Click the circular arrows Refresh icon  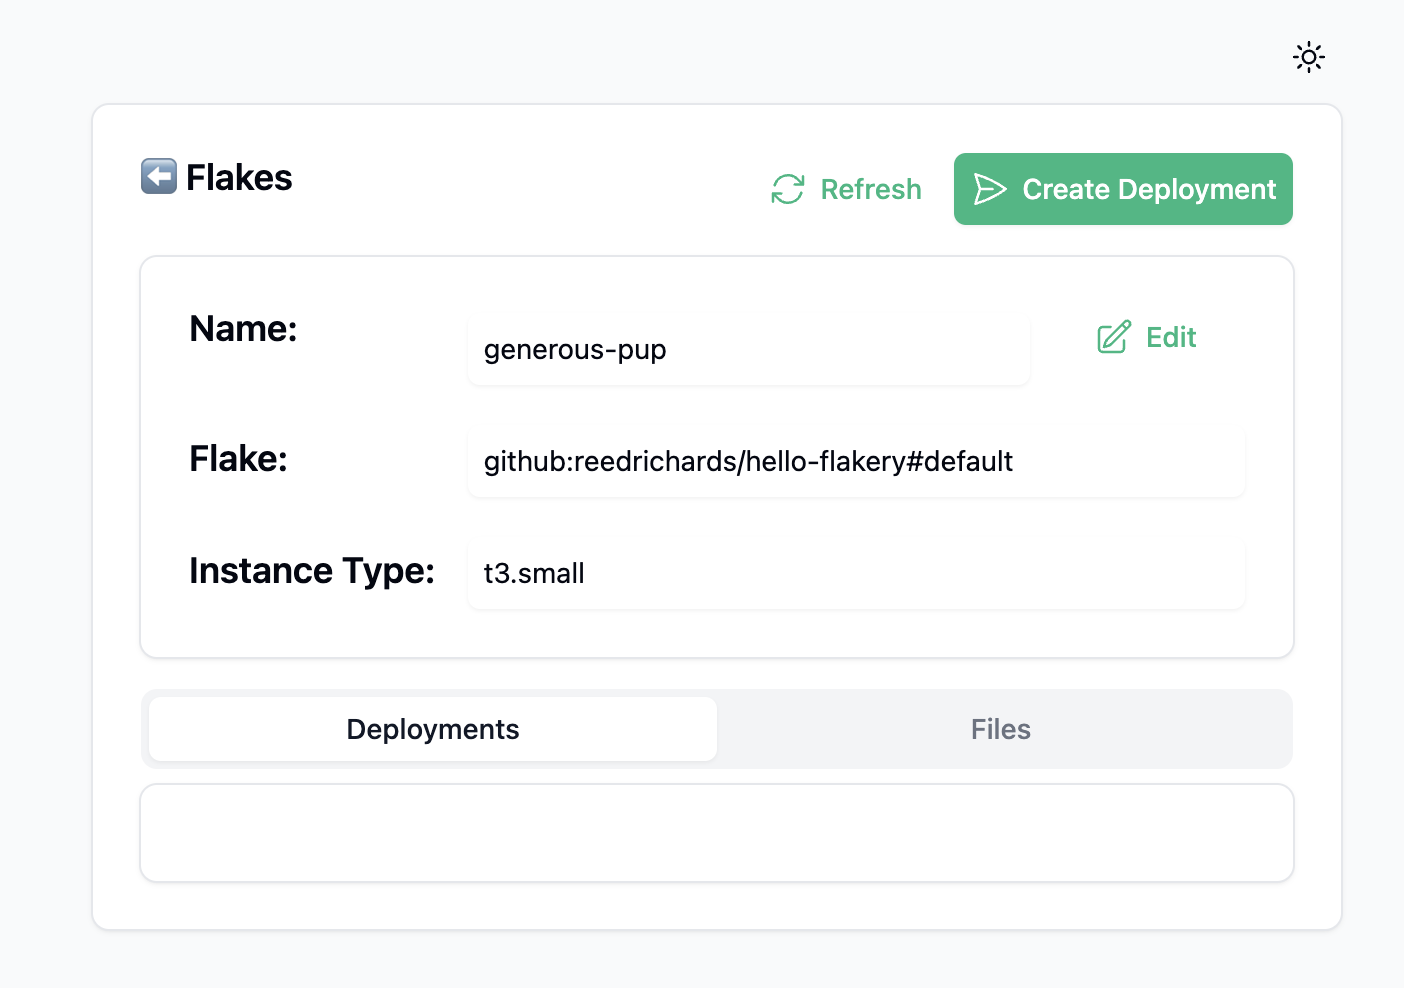[788, 189]
